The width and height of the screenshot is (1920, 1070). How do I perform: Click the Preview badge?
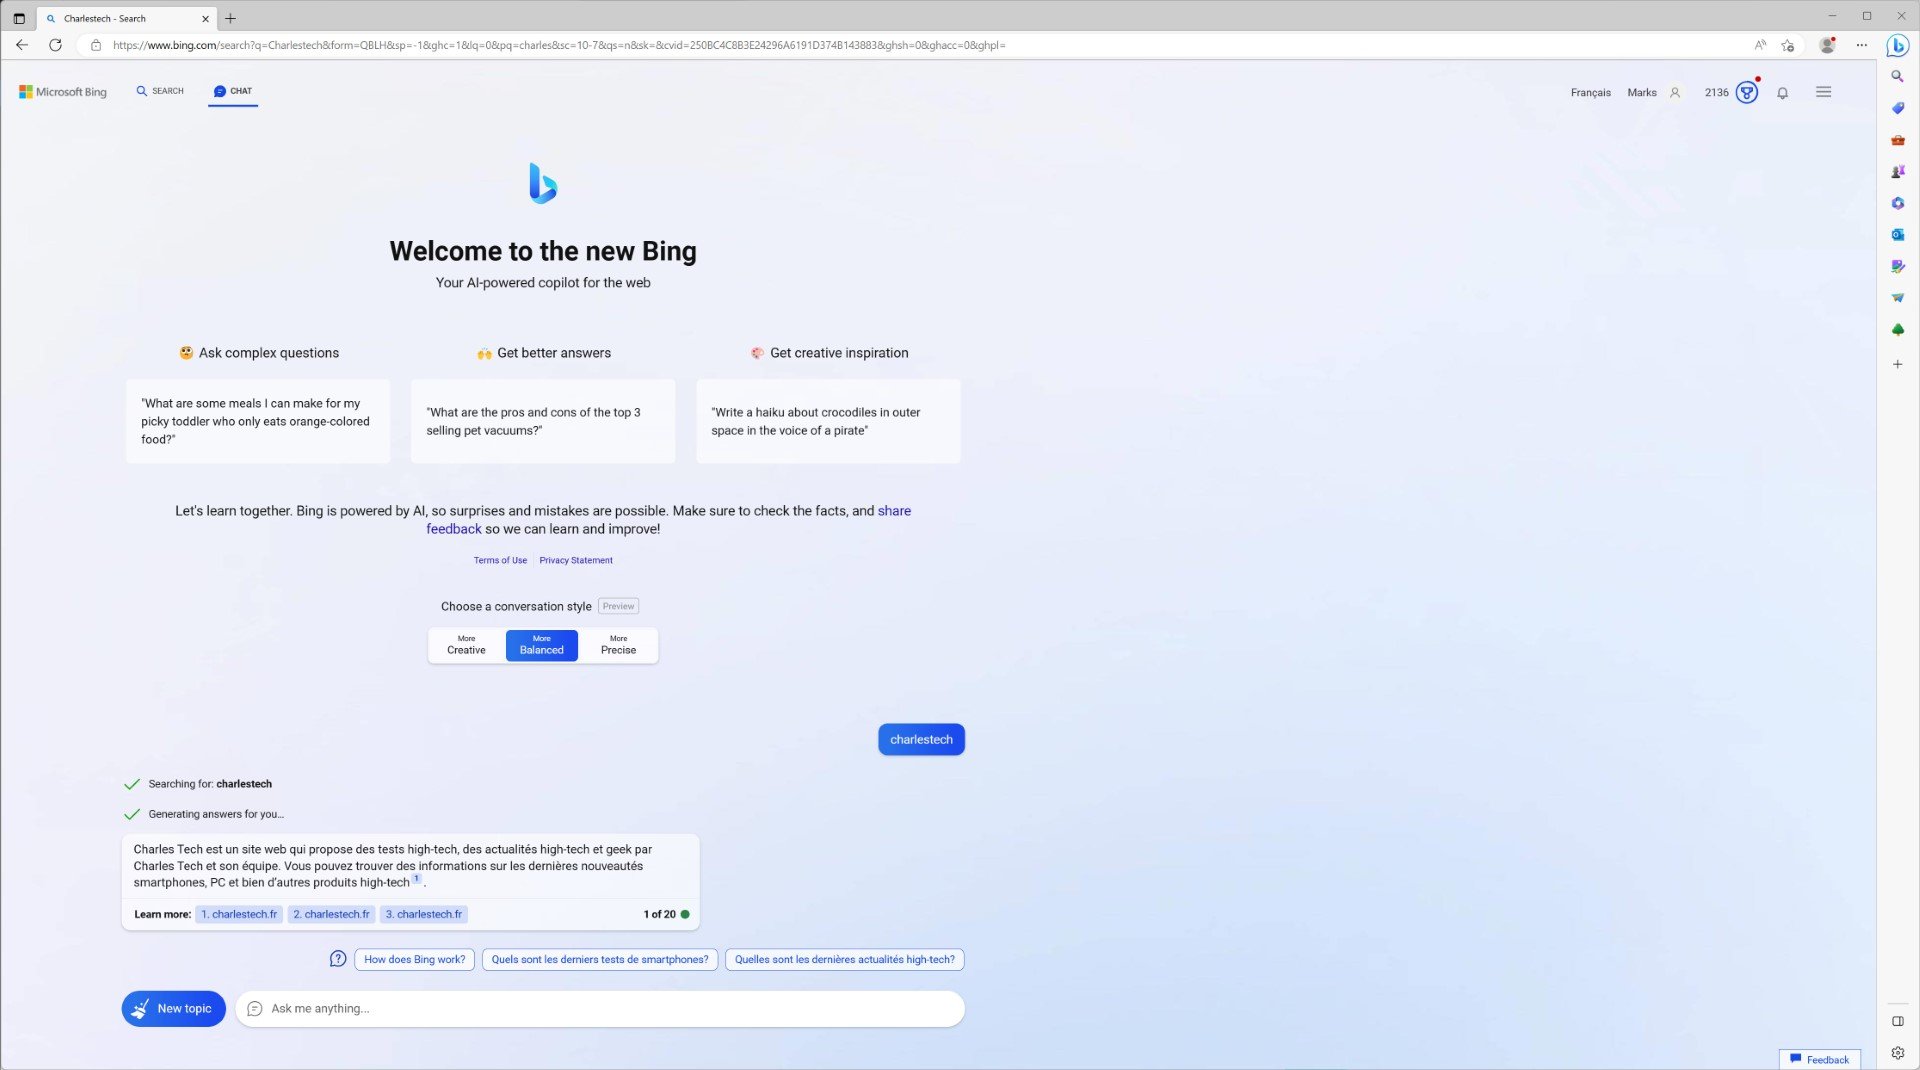pos(618,606)
